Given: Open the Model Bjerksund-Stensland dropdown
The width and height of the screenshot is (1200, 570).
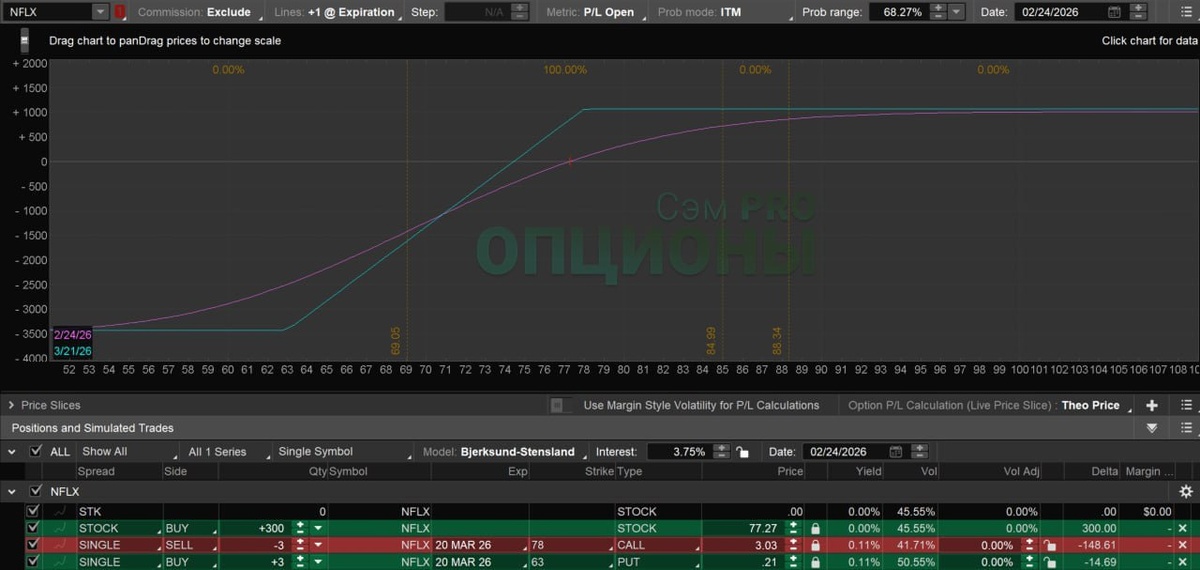Looking at the screenshot, I should point(503,452).
